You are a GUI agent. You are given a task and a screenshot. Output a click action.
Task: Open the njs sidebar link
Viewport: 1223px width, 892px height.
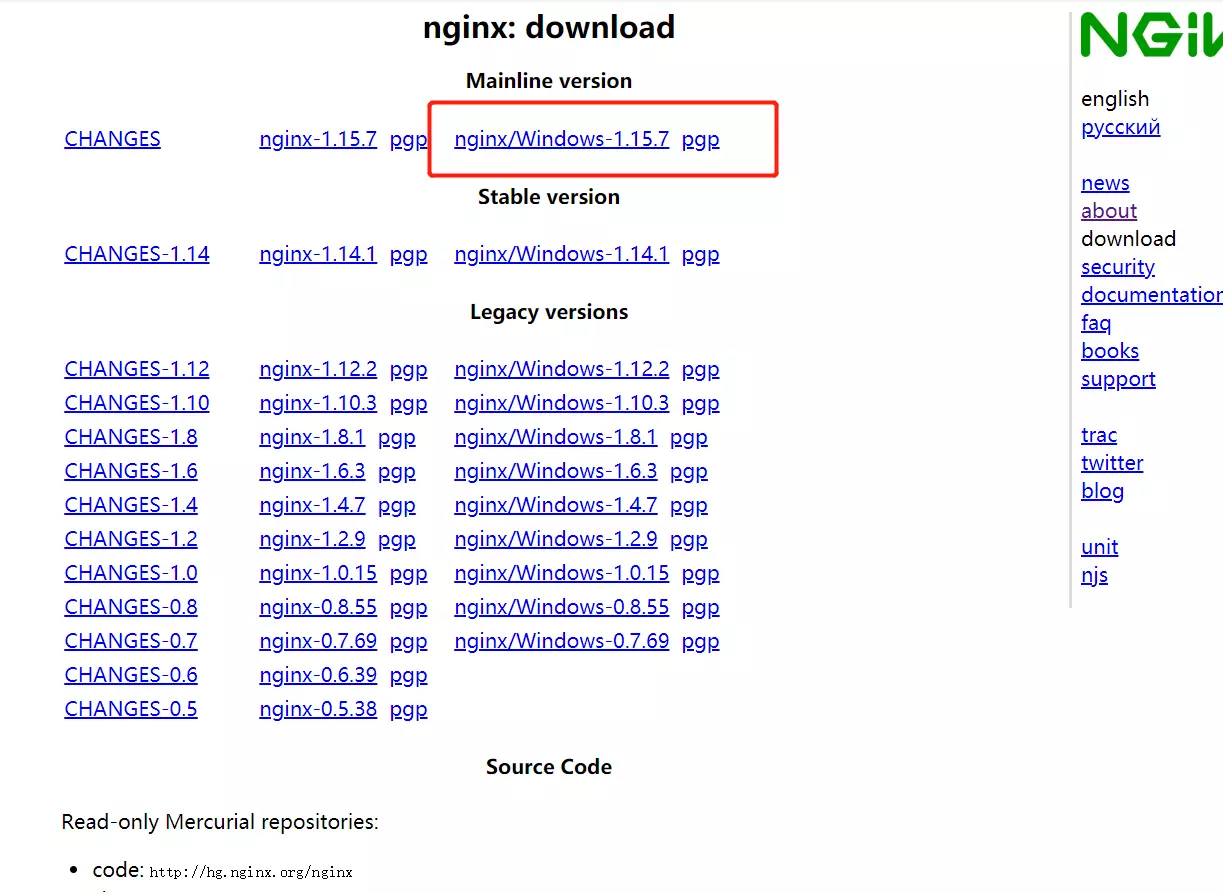pos(1094,575)
